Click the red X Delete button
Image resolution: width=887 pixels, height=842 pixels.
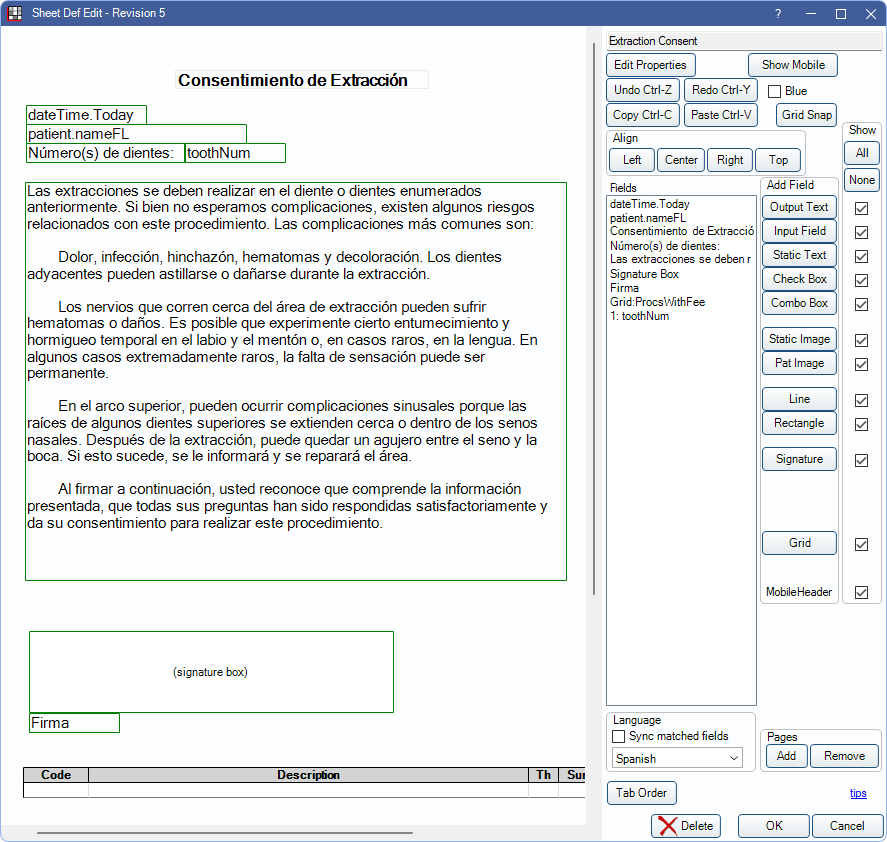click(685, 826)
